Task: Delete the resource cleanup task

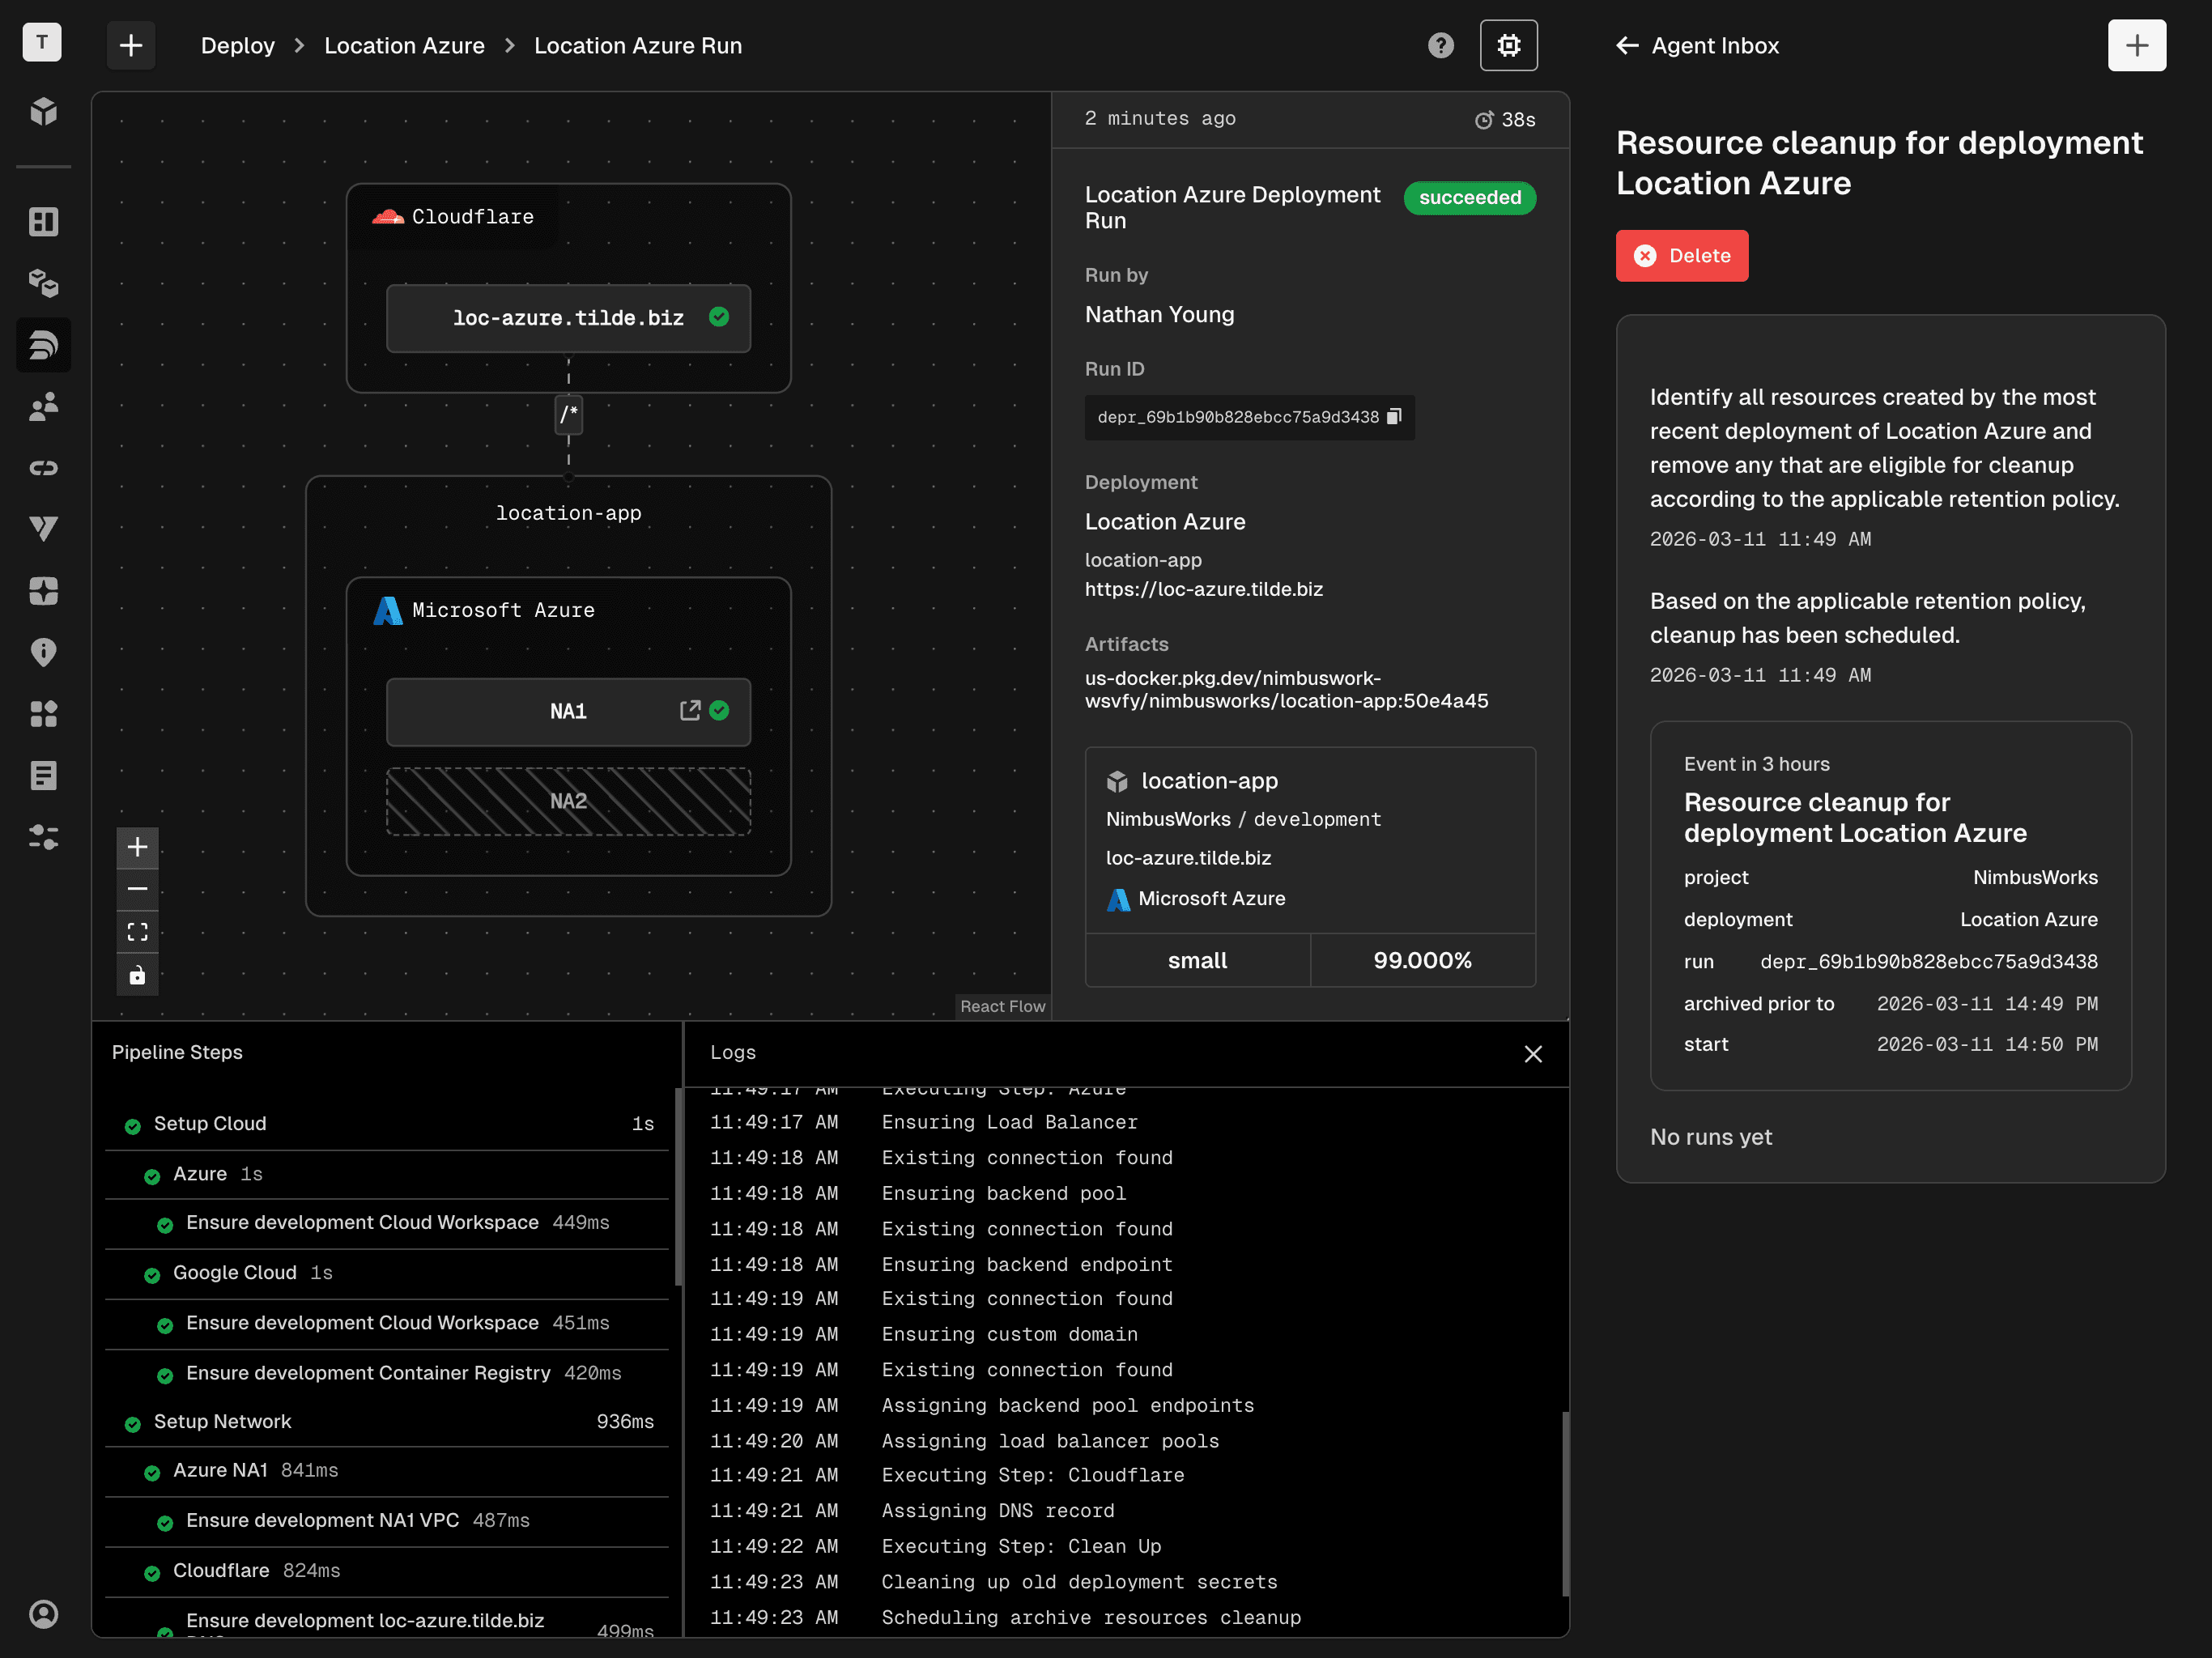Action: [1681, 256]
